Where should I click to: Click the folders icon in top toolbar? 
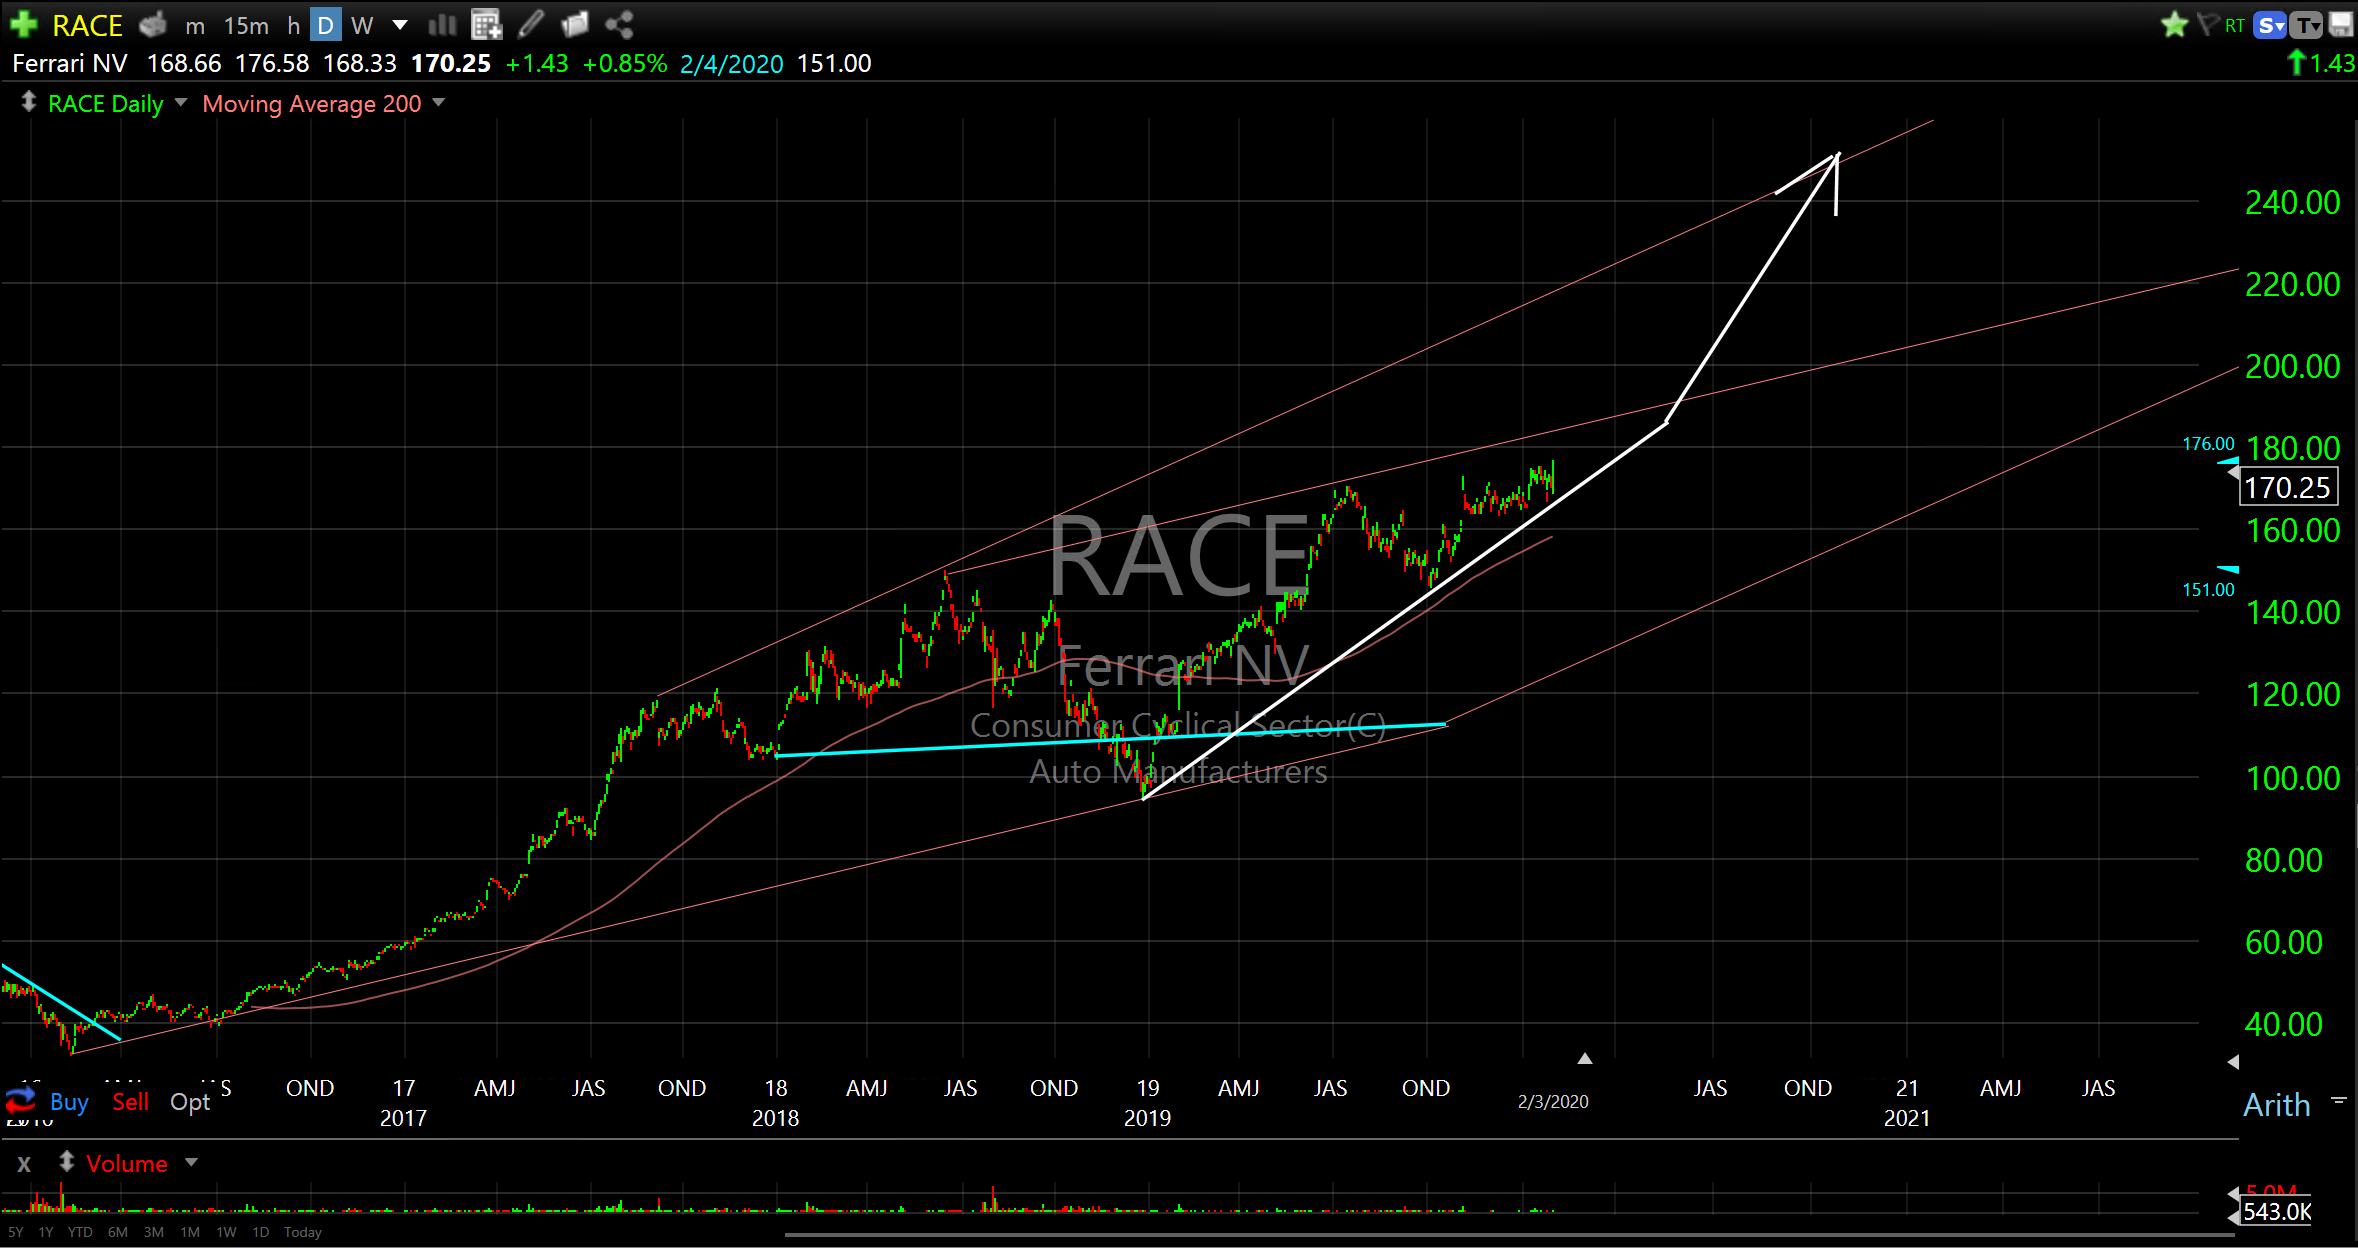click(575, 24)
